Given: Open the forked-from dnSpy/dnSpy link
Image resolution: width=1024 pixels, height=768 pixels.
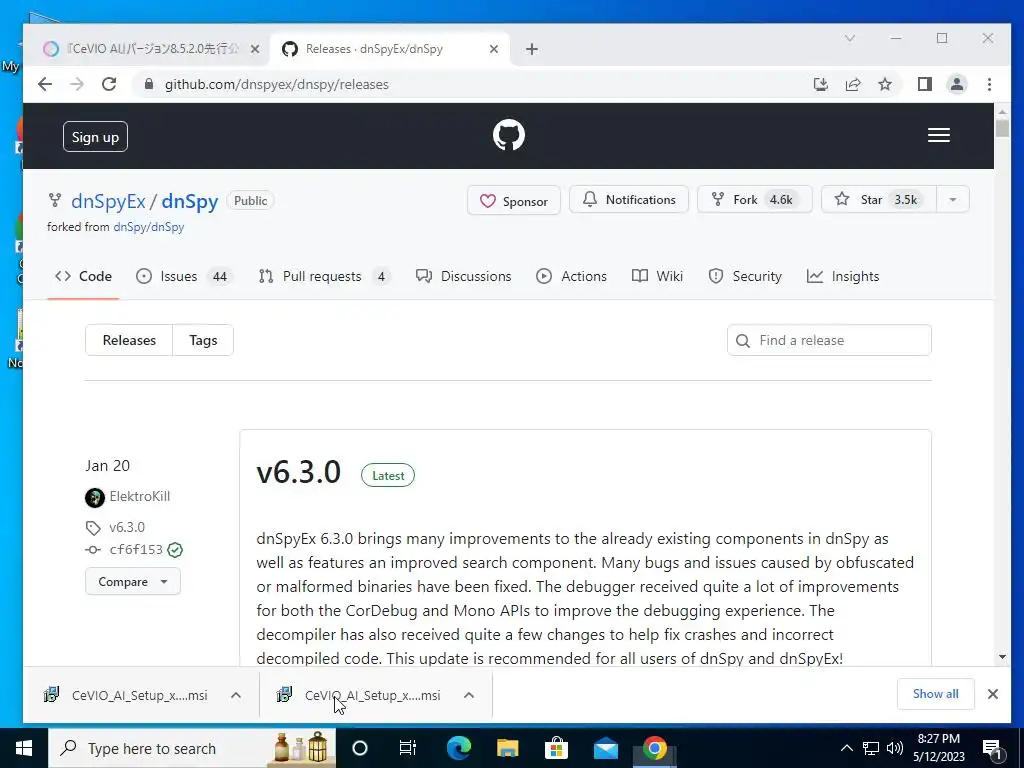Looking at the screenshot, I should (149, 227).
